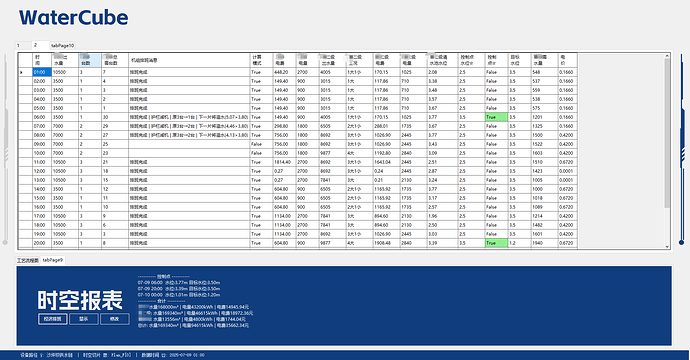Select the 06:00 time cell
Viewport: 690px width, 360px height.
[x=42, y=117]
